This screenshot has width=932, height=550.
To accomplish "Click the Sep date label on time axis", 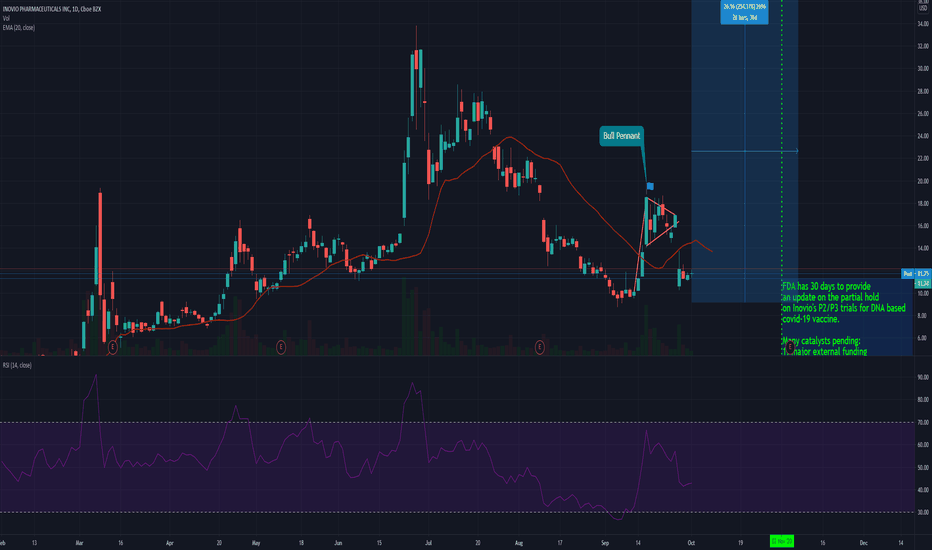I will pyautogui.click(x=604, y=543).
